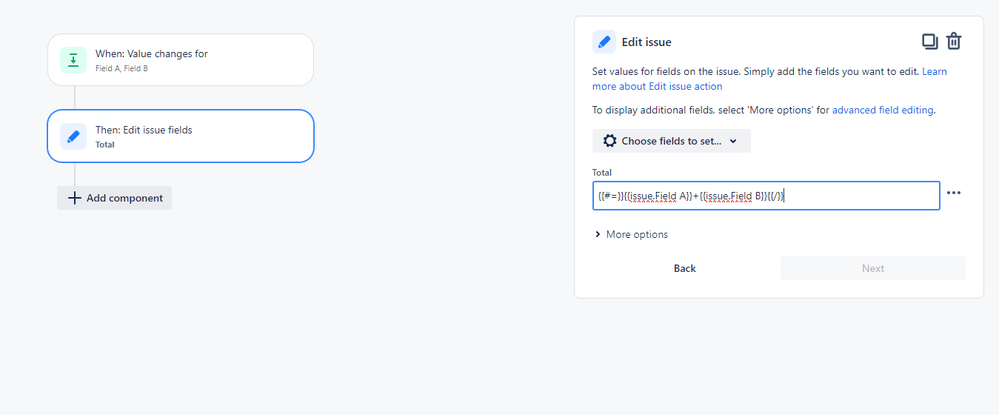
Task: Expand the More options section
Action: [630, 234]
